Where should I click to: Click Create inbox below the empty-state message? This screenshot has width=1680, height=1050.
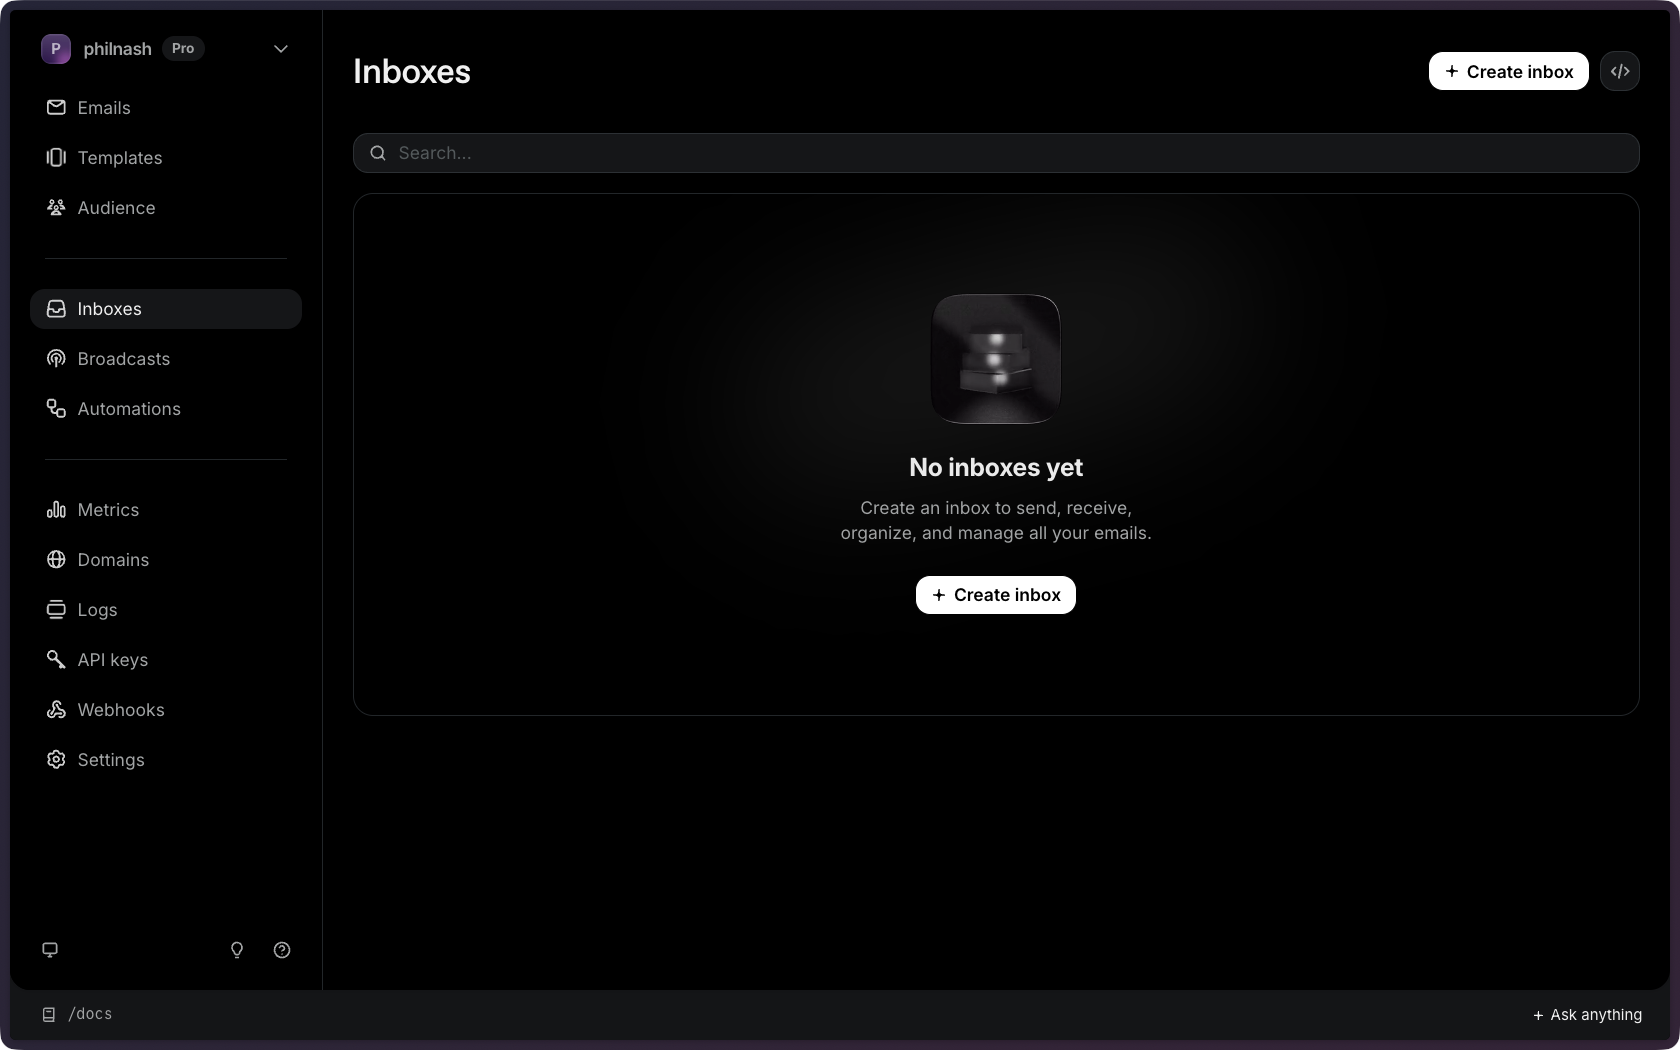point(996,595)
